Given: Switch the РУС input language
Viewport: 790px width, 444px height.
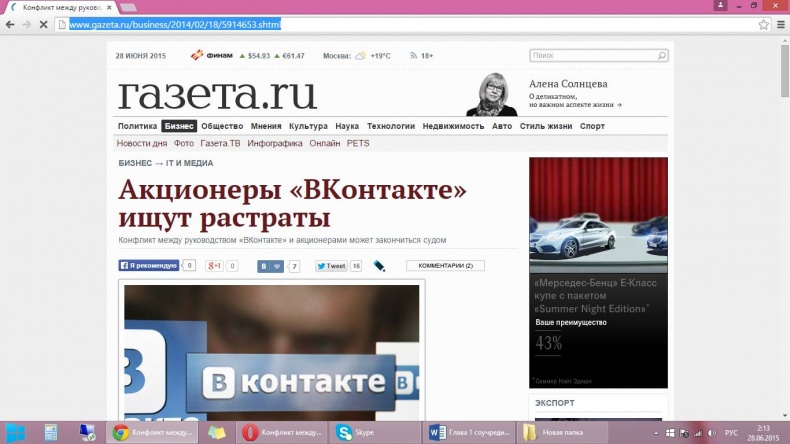Looking at the screenshot, I should pyautogui.click(x=731, y=433).
